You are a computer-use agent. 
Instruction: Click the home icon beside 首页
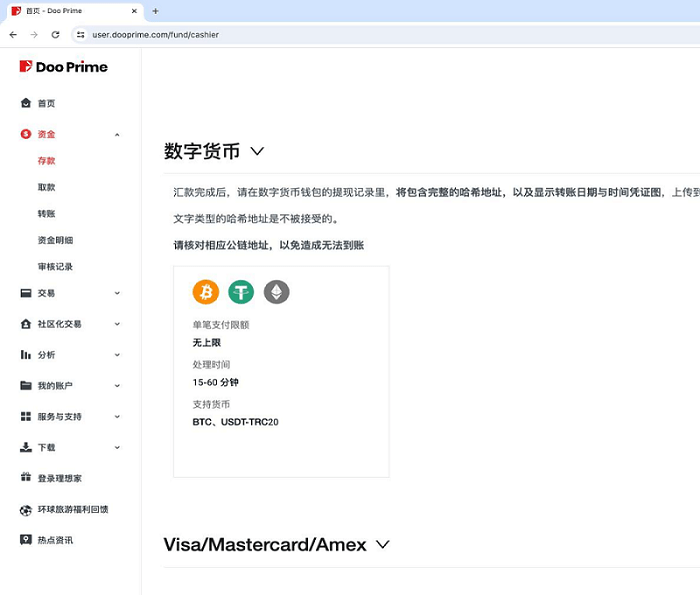click(x=26, y=103)
